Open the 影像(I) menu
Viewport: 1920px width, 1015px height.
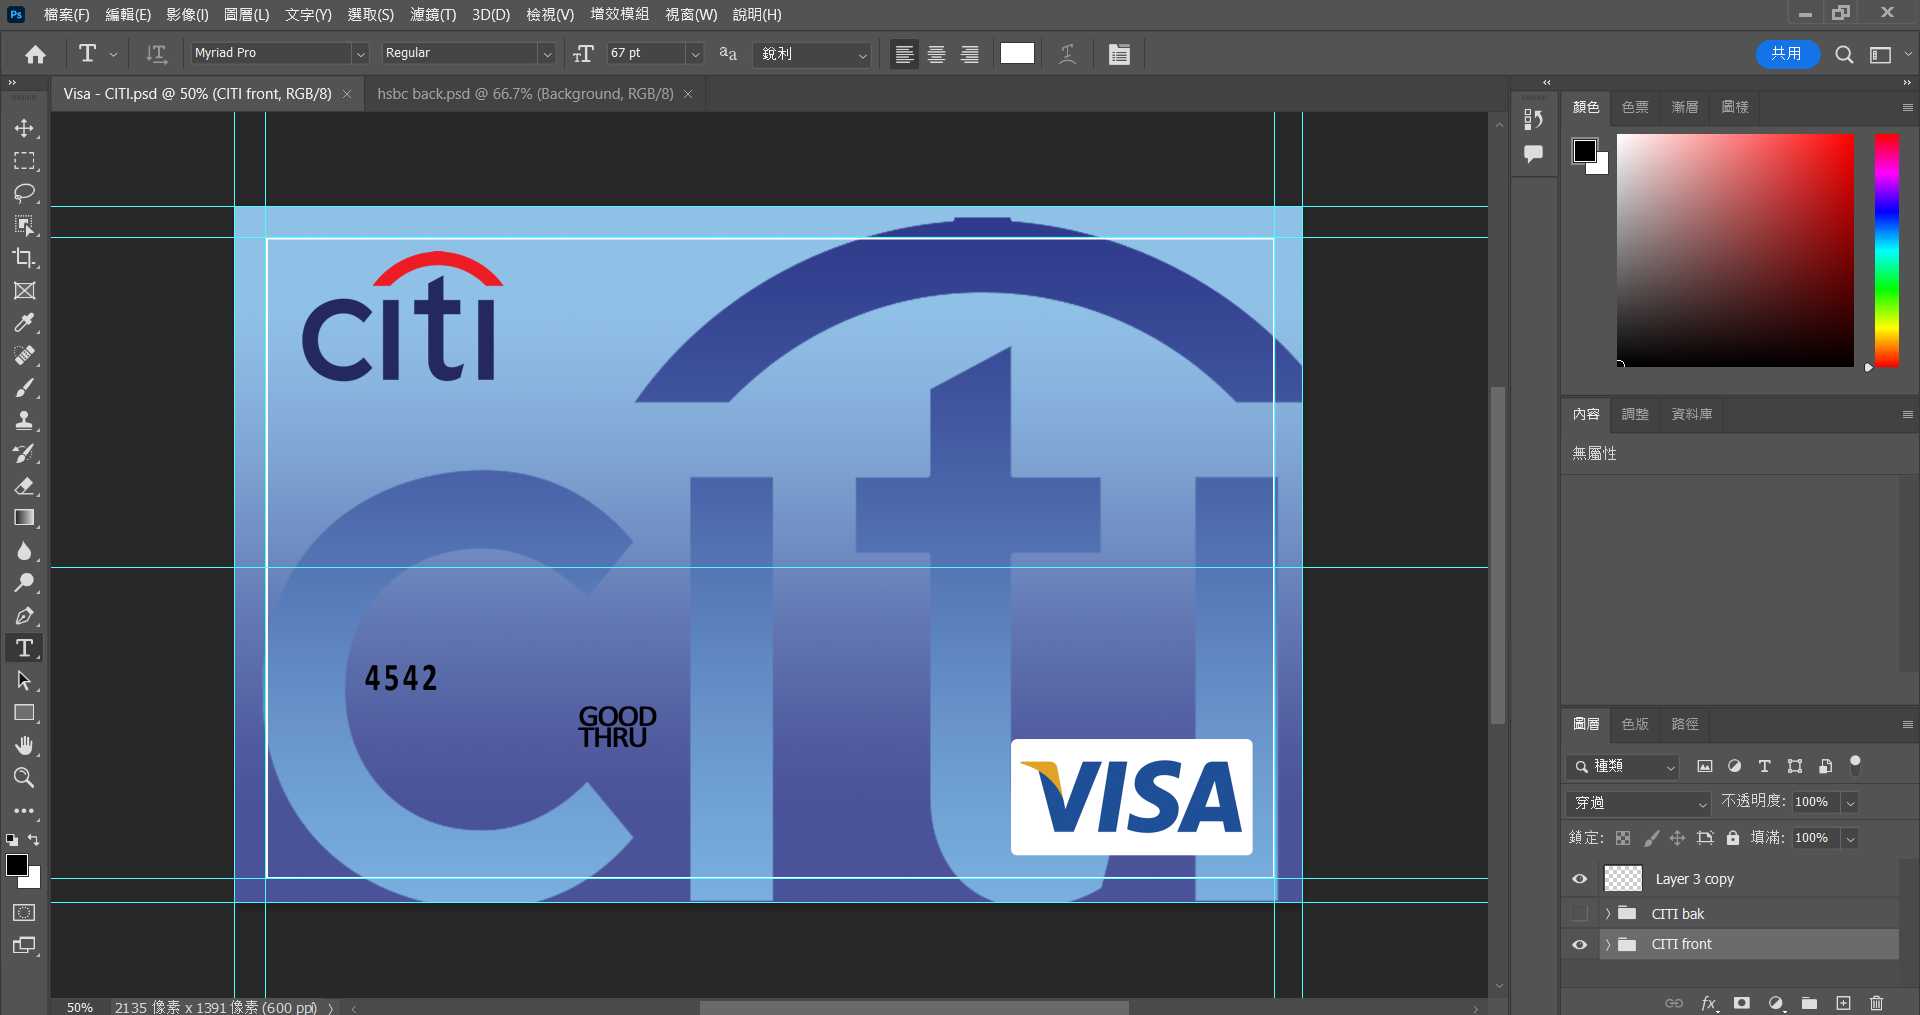[x=187, y=14]
